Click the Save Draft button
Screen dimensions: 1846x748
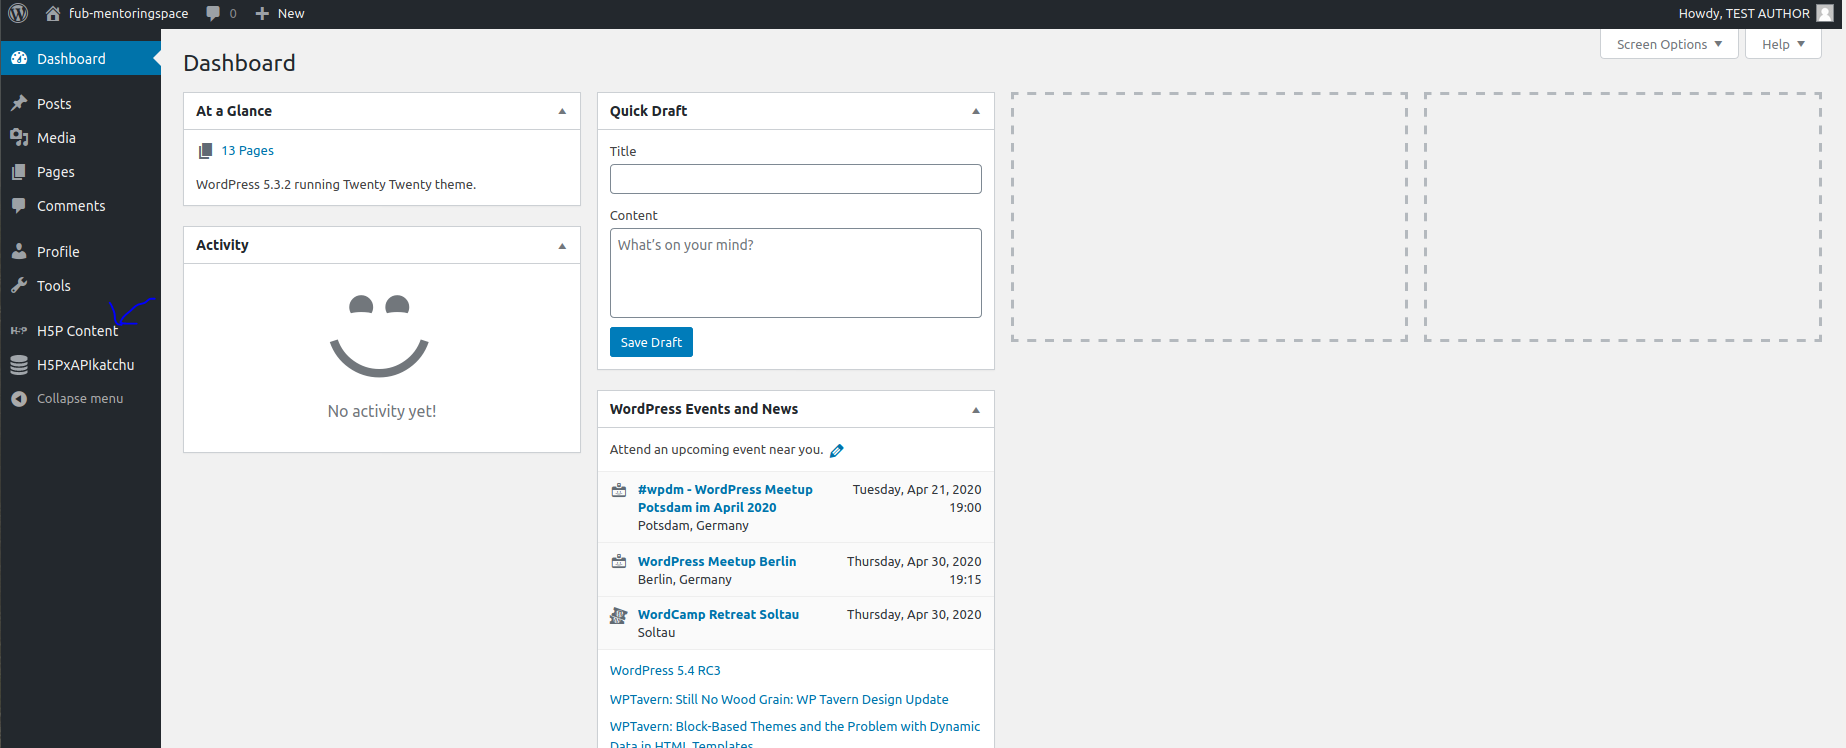[x=651, y=342]
